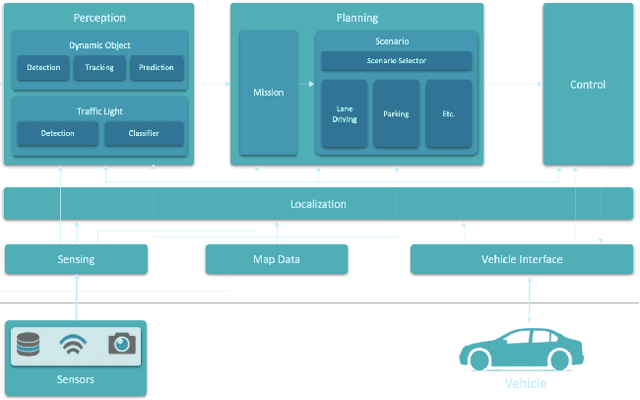Select the Control module block
The height and width of the screenshot is (400, 640).
[x=588, y=85]
